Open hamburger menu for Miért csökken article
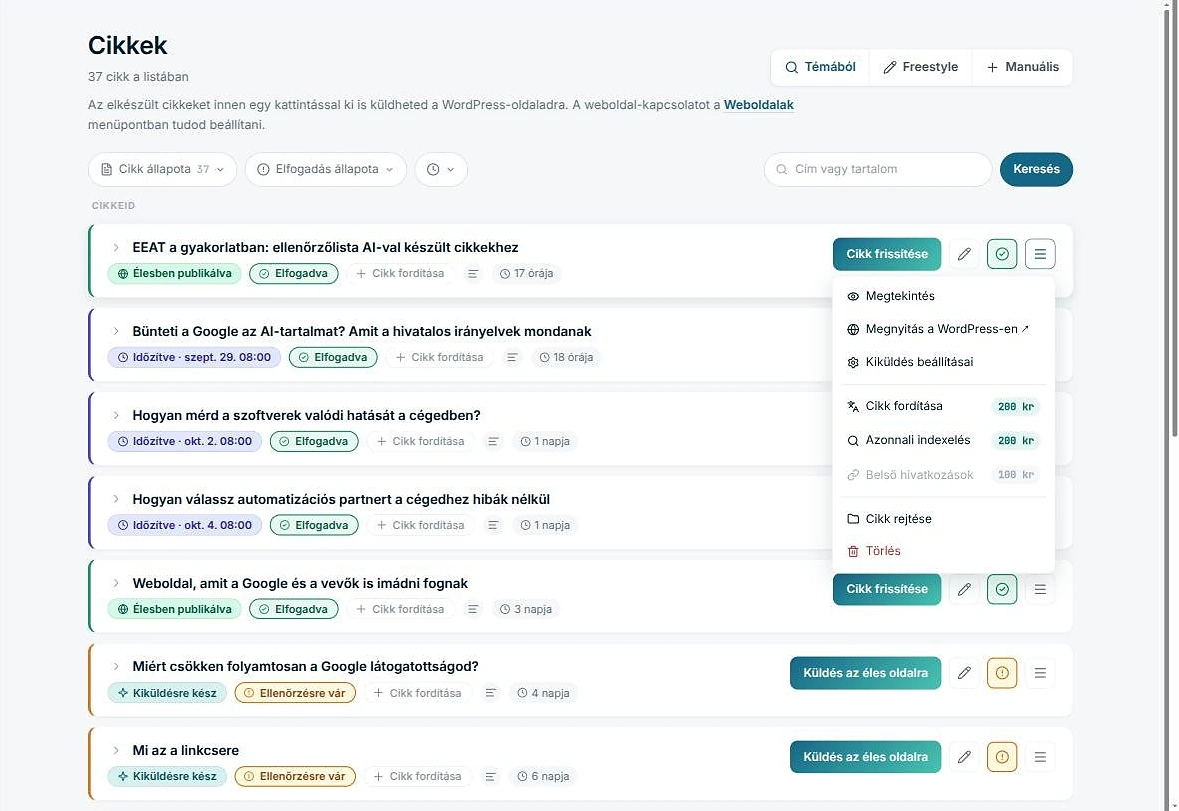 tap(1040, 673)
